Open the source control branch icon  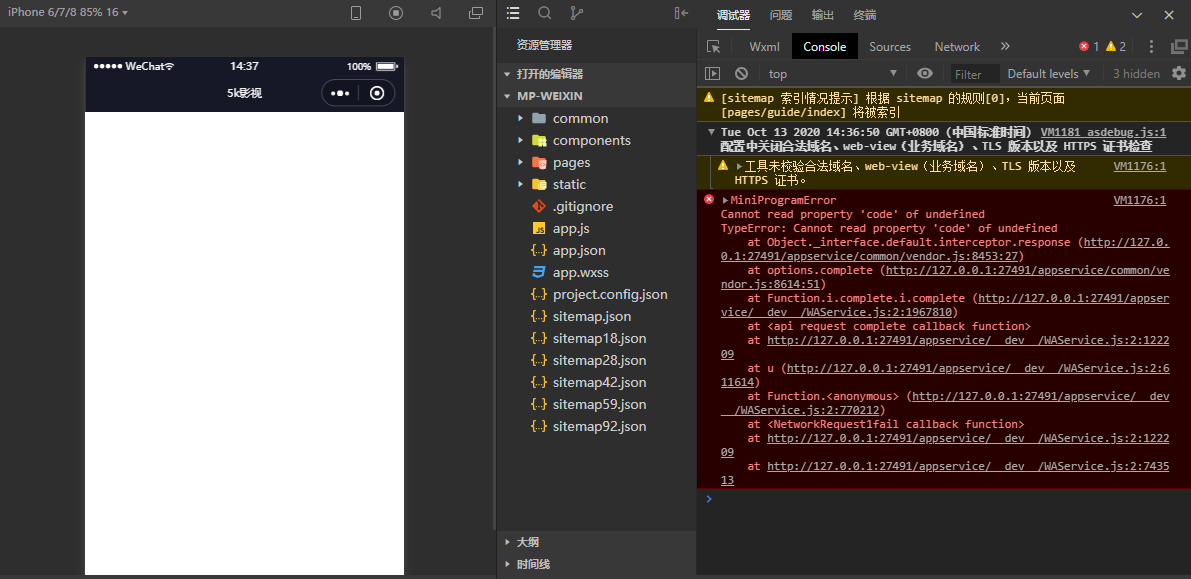pyautogui.click(x=577, y=13)
